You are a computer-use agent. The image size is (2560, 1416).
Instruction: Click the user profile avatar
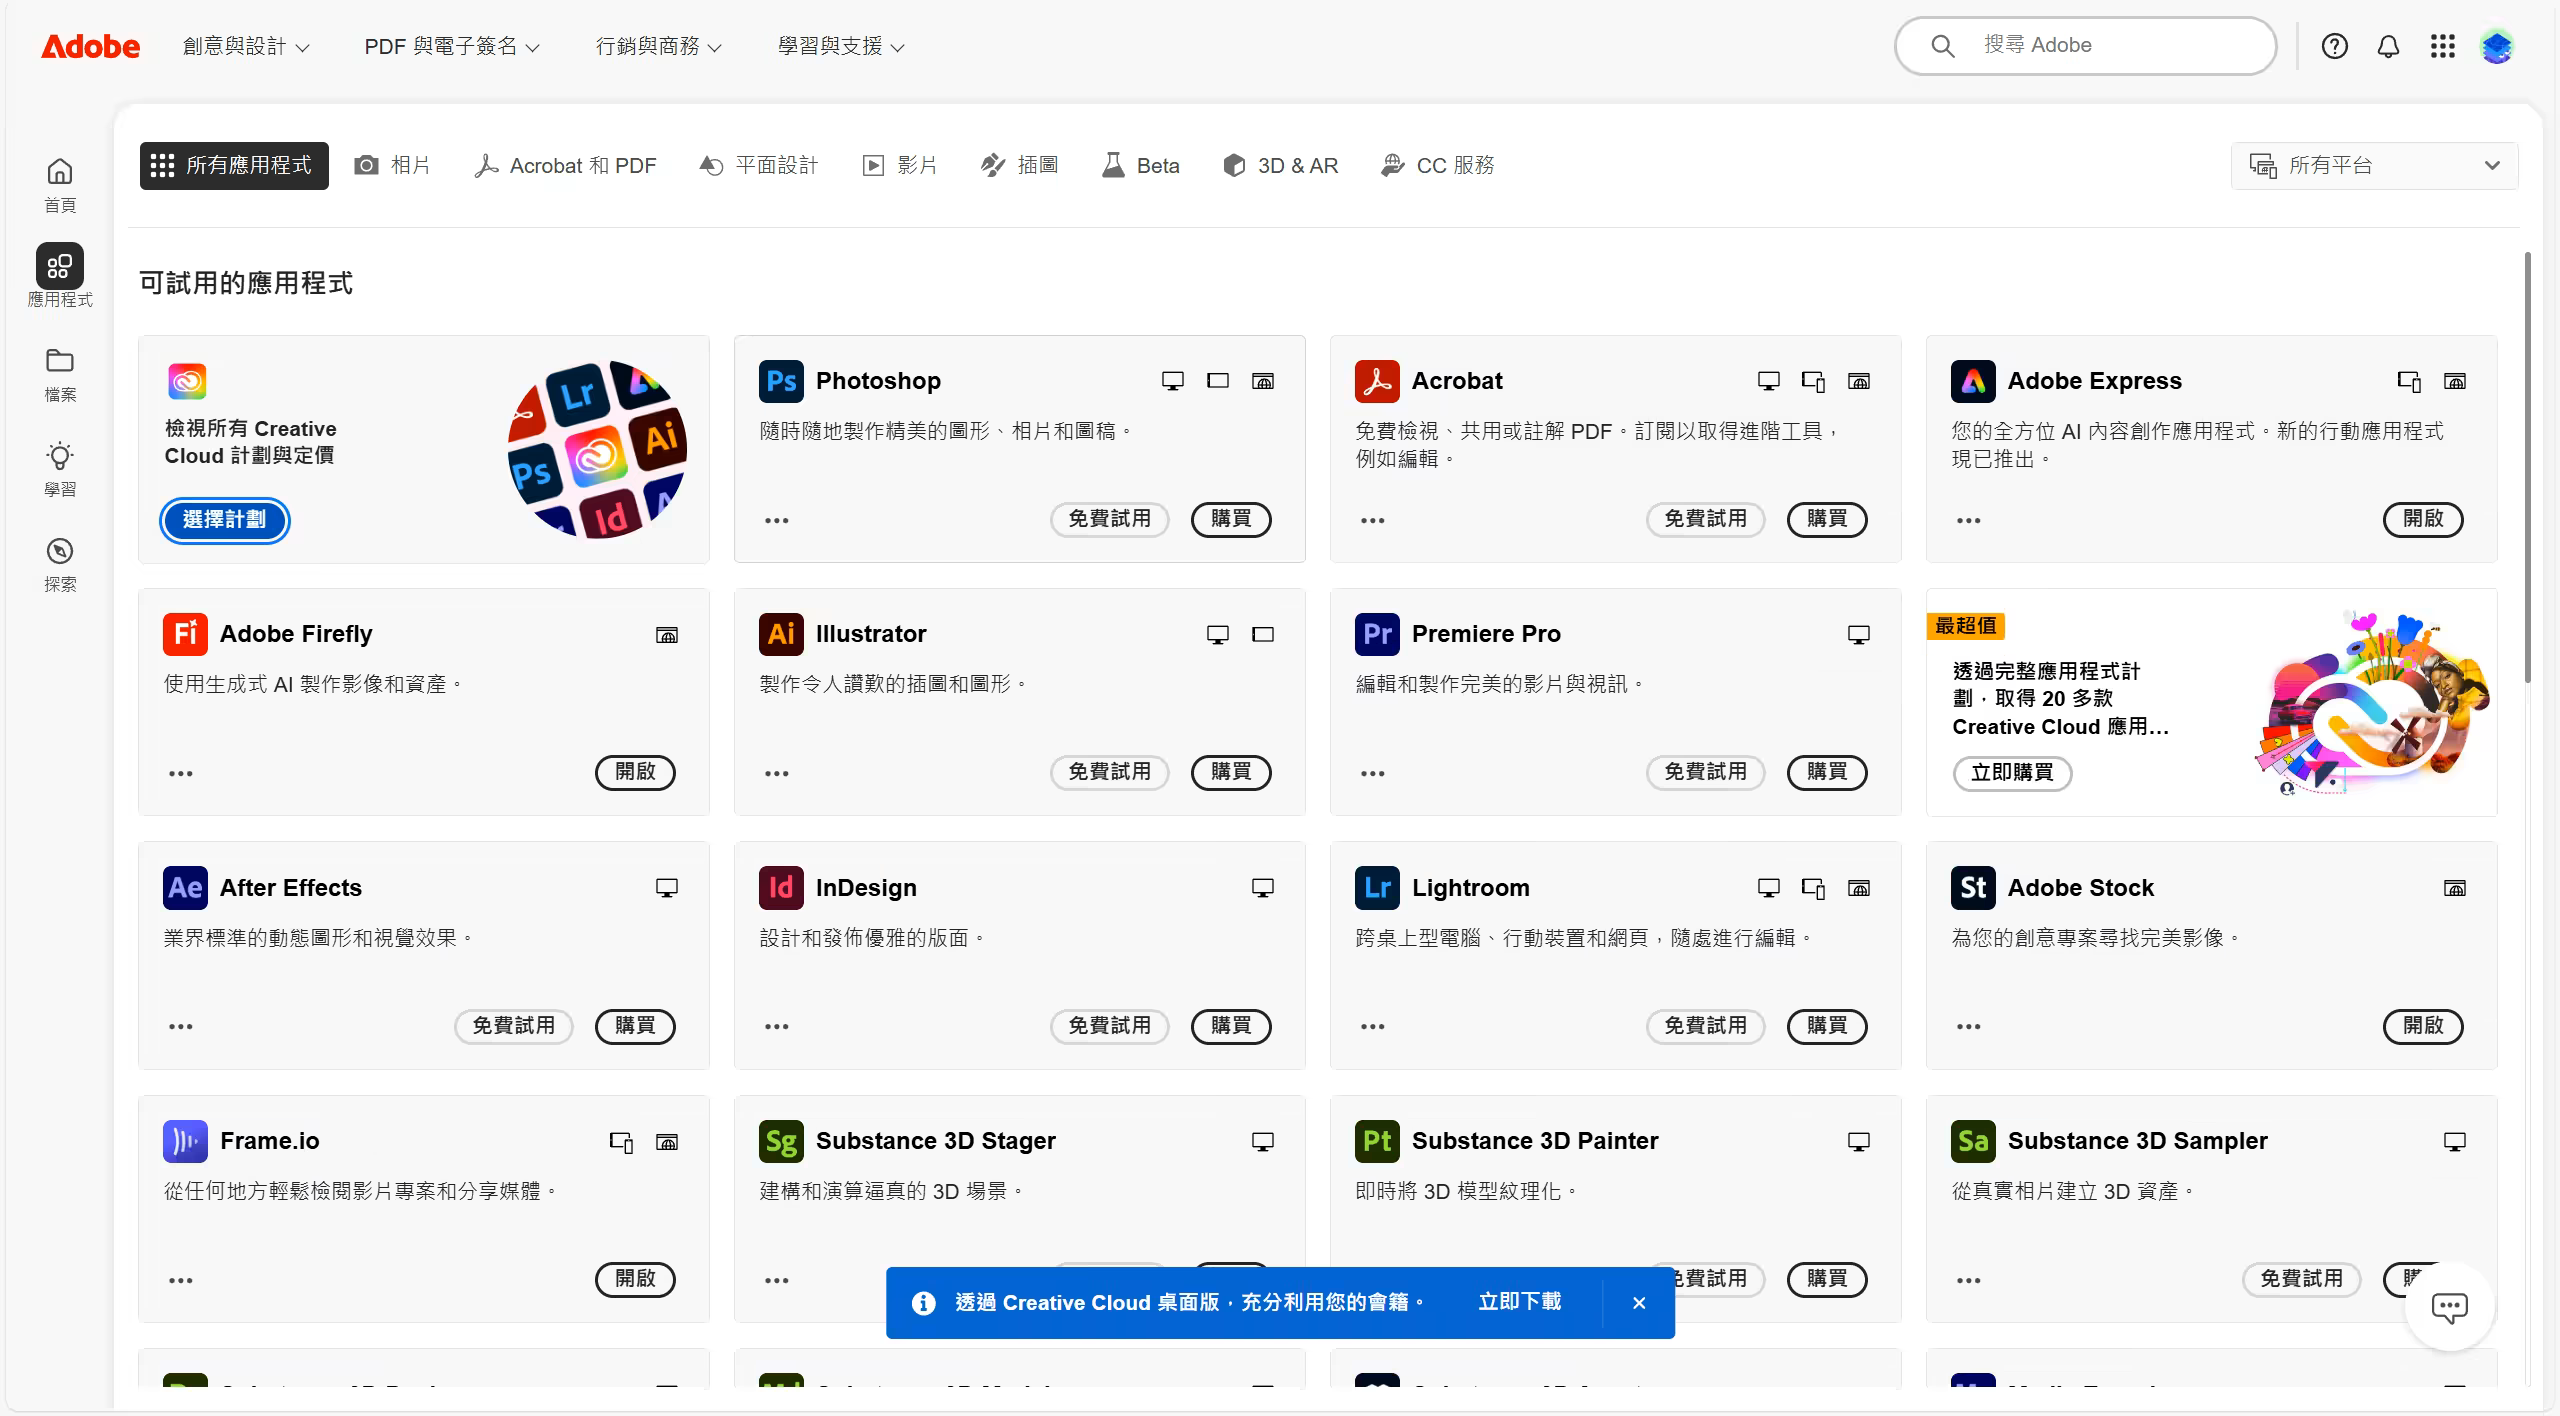click(2497, 46)
